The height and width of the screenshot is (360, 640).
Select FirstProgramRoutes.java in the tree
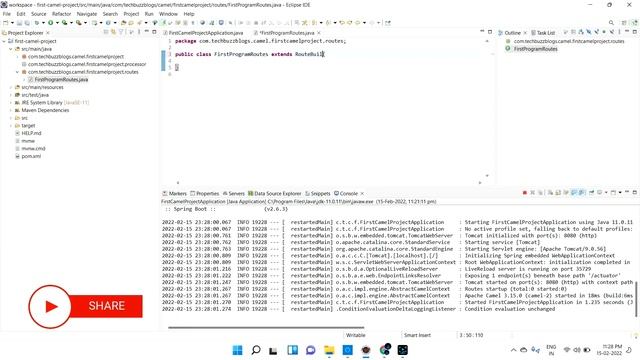(61, 80)
